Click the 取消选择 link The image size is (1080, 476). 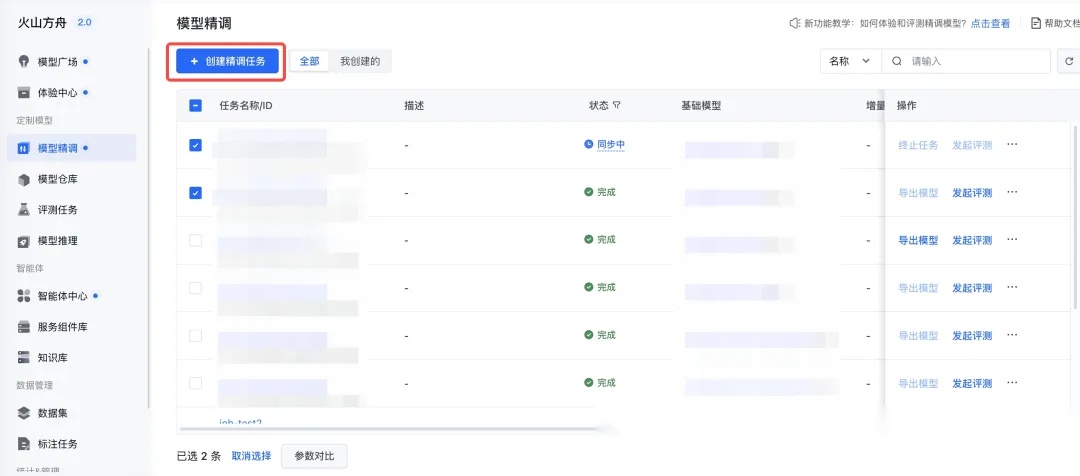251,456
